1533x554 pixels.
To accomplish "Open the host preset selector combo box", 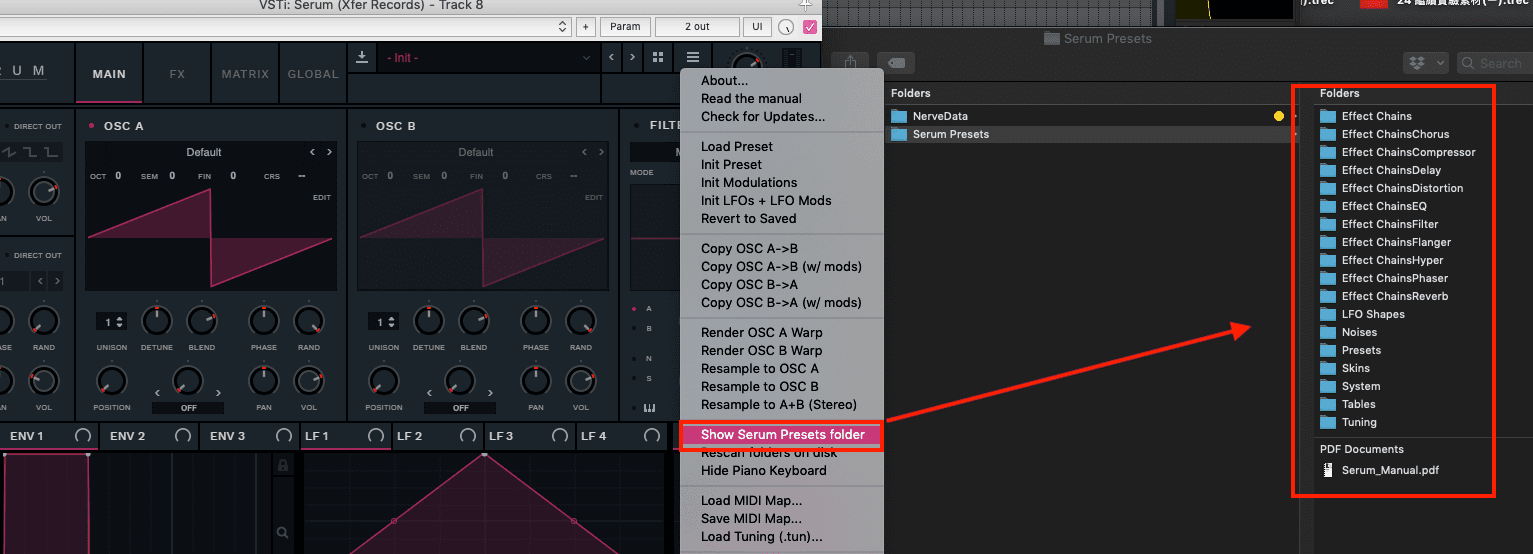I will [x=285, y=27].
